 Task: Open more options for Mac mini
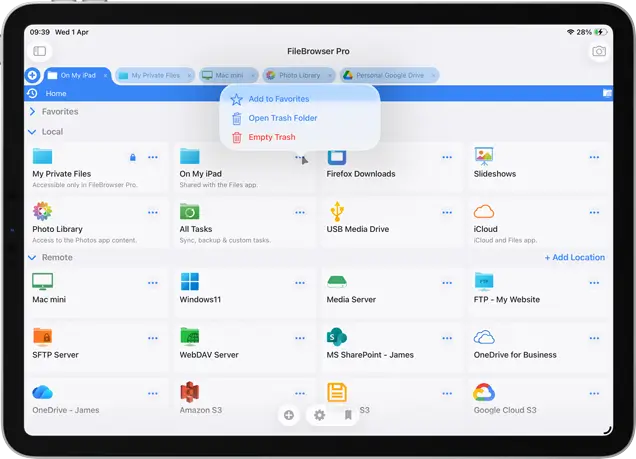tap(153, 283)
